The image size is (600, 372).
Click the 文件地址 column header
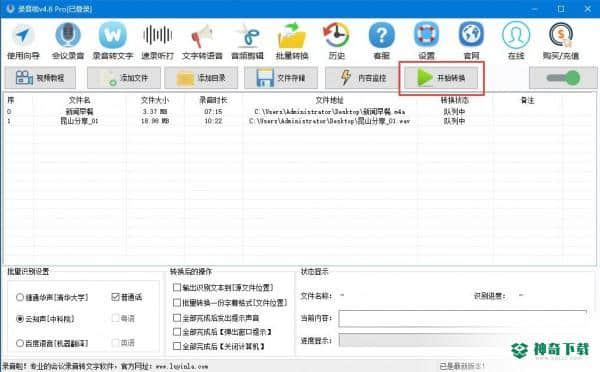coord(329,100)
